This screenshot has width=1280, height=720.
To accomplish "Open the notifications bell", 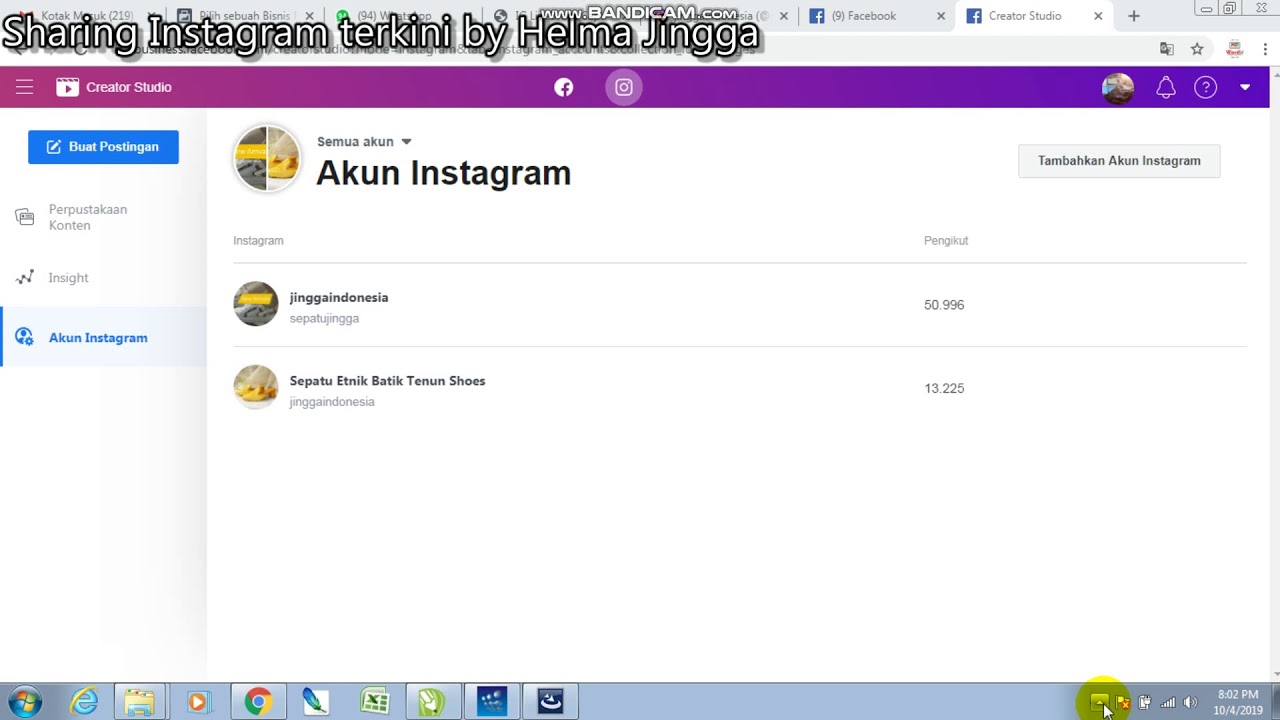I will point(1166,87).
